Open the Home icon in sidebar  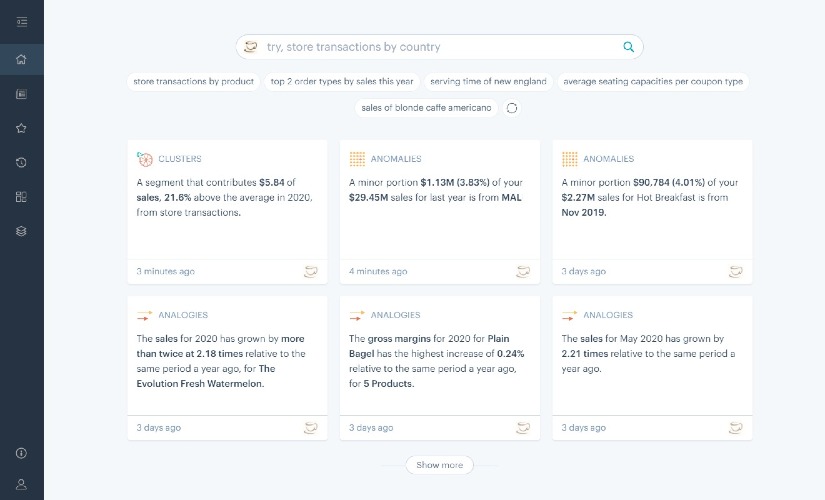(21, 59)
